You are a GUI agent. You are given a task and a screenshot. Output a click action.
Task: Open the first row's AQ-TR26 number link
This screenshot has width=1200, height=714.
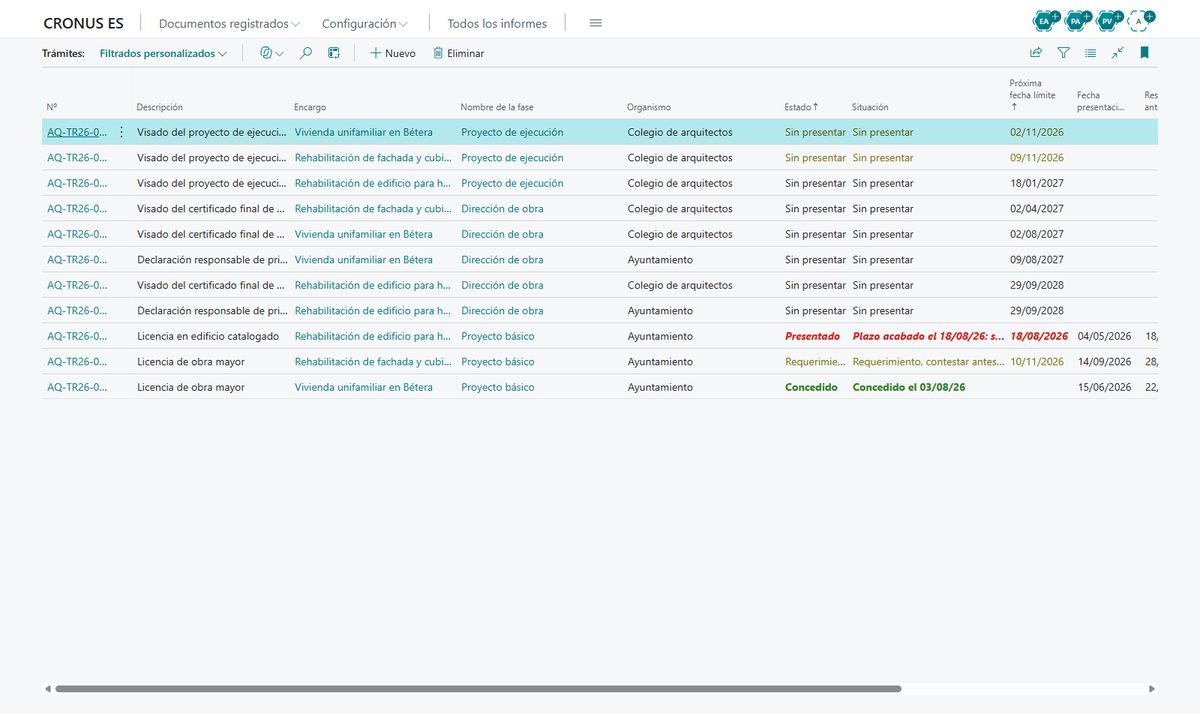(77, 132)
